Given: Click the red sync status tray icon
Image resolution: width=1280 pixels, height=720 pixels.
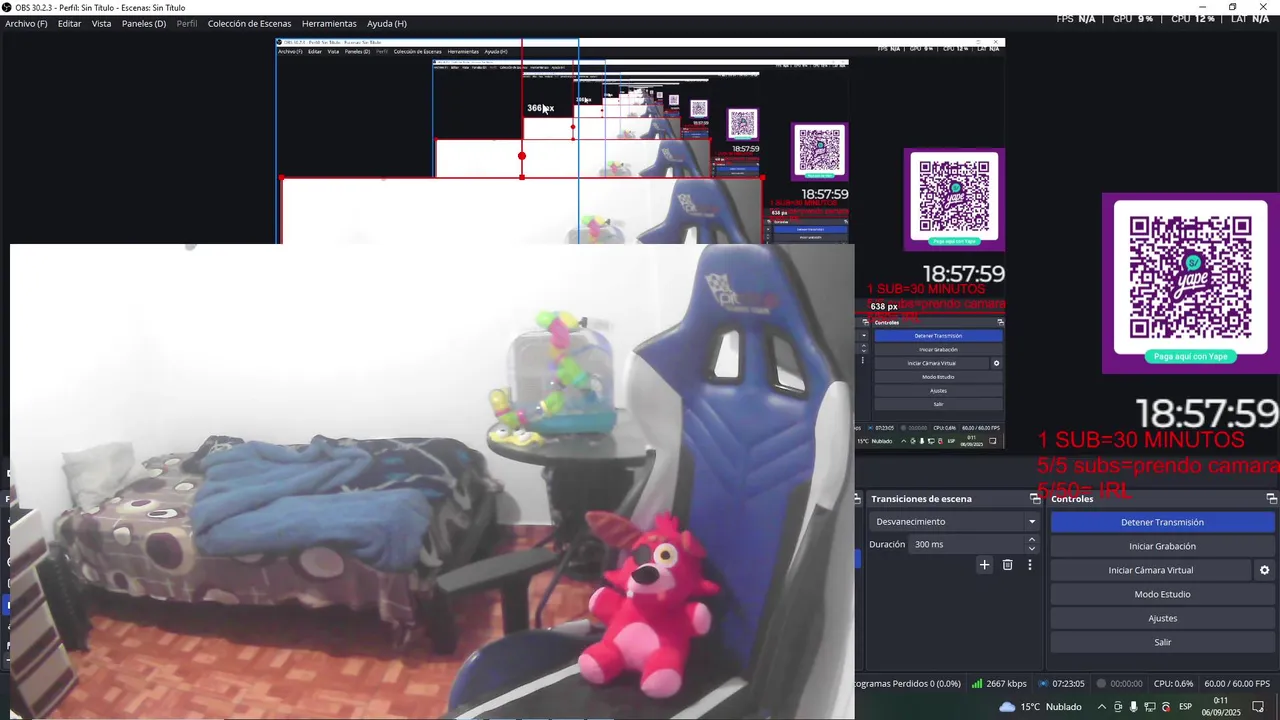Looking at the screenshot, I should 1165,706.
